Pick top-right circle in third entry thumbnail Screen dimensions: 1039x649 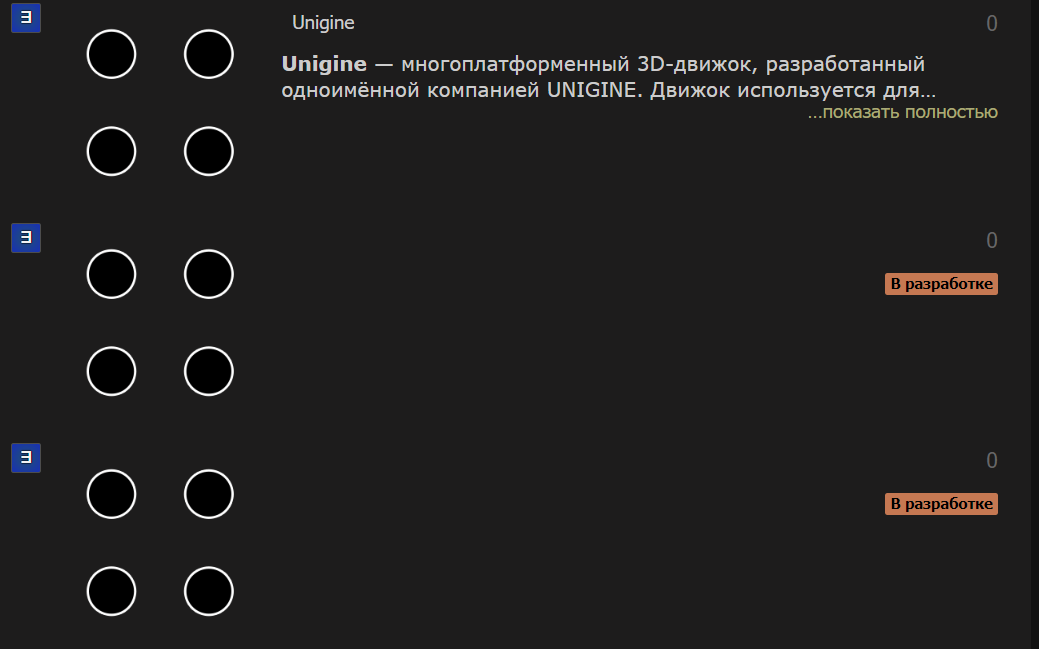(x=208, y=494)
